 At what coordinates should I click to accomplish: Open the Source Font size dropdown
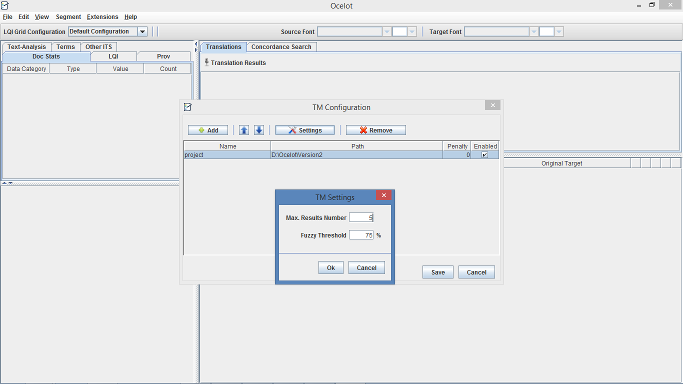(x=412, y=31)
